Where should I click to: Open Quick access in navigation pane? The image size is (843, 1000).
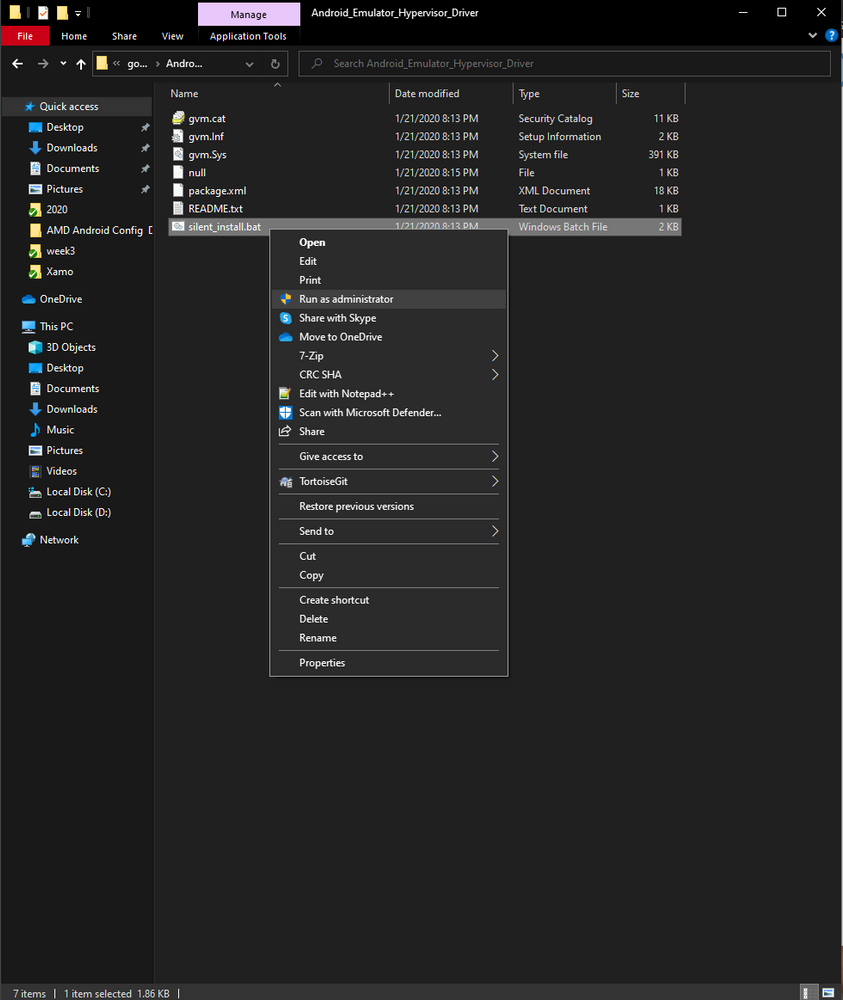pyautogui.click(x=69, y=107)
